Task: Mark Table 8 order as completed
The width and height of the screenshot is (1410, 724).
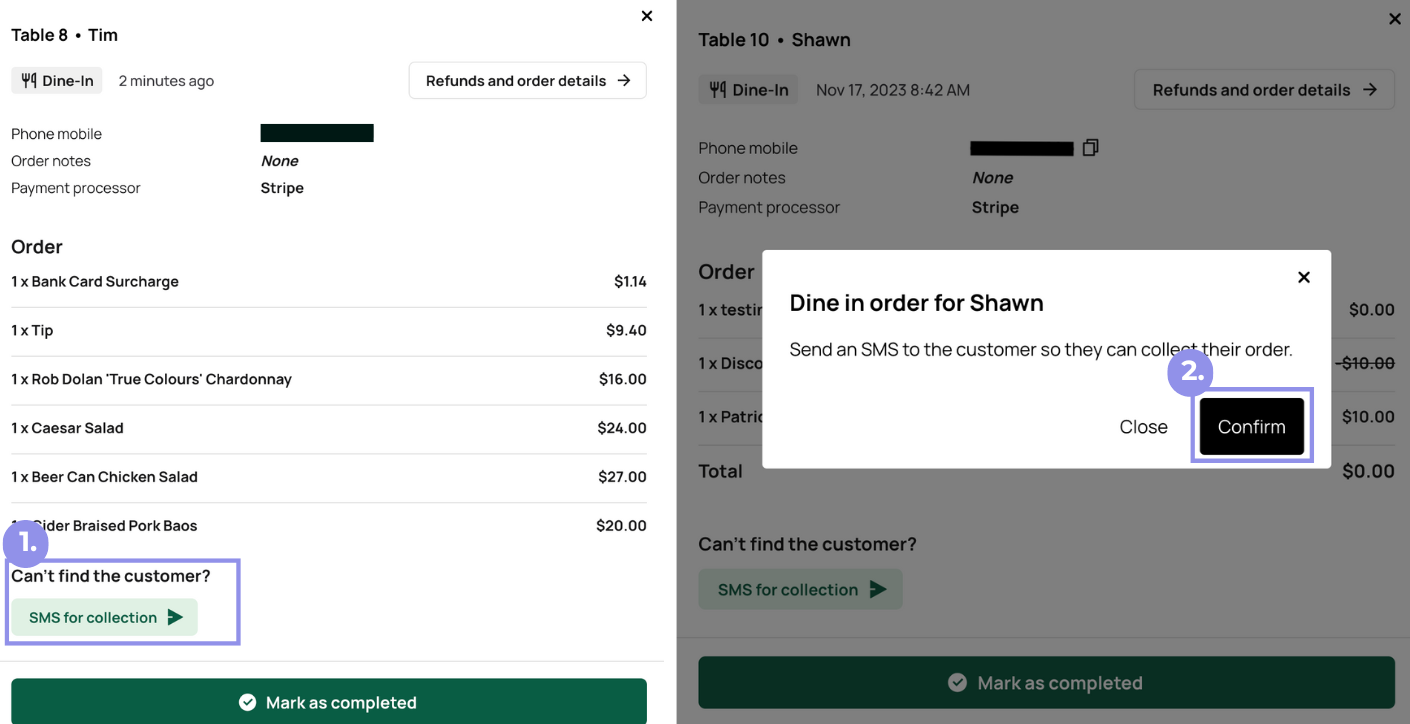Action: pos(328,702)
